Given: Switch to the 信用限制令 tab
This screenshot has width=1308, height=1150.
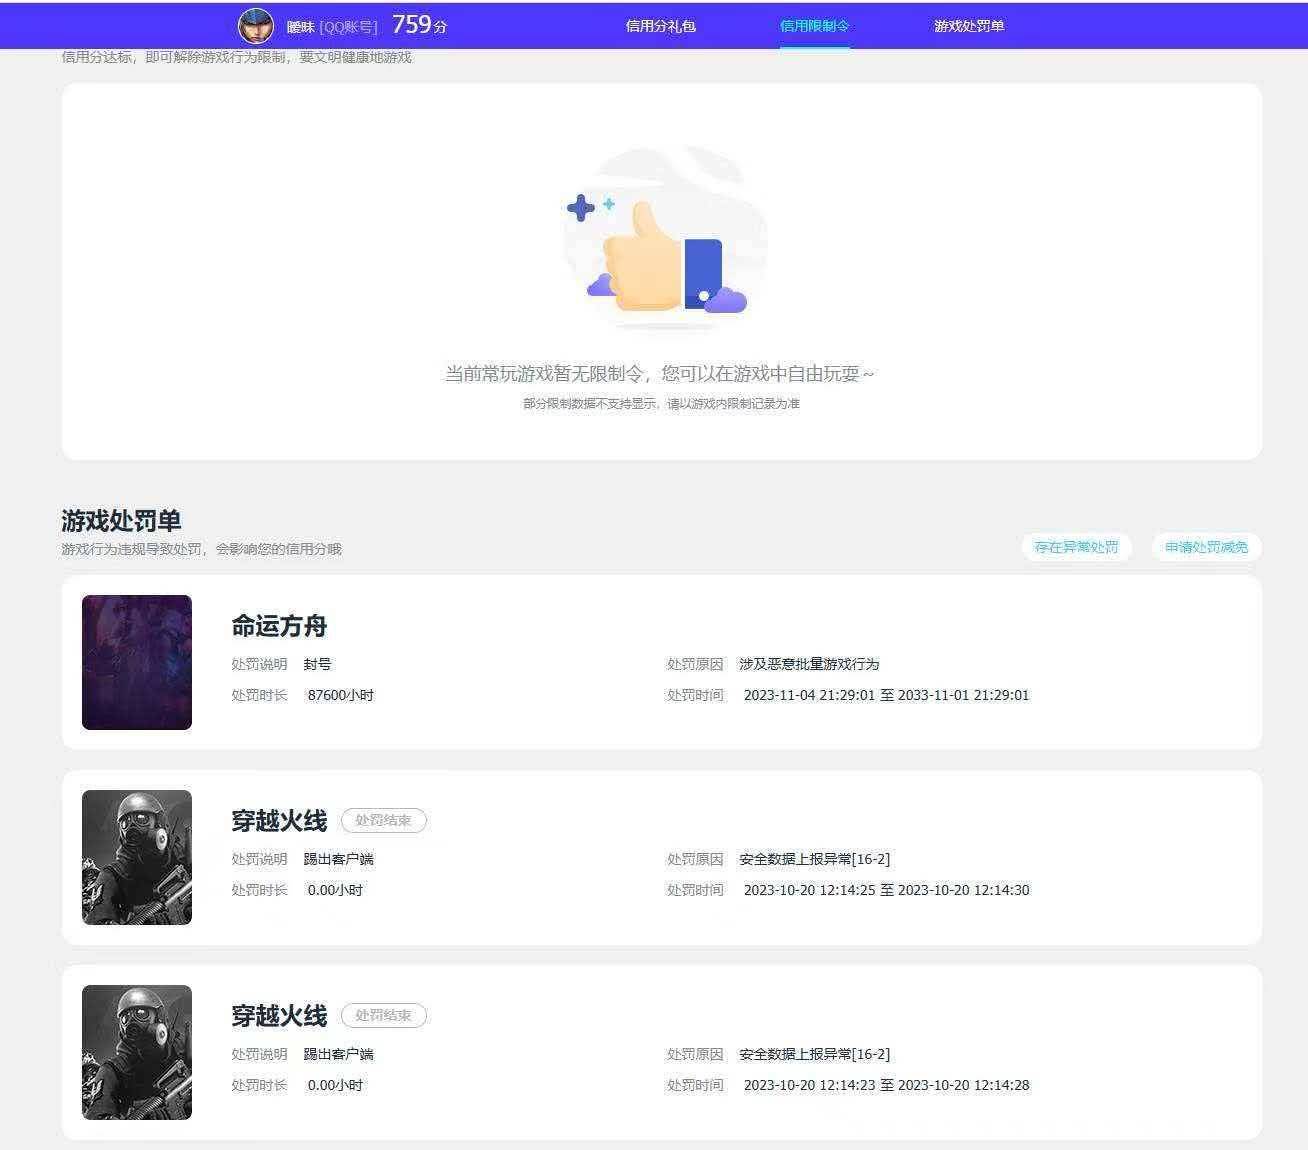Looking at the screenshot, I should 814,26.
